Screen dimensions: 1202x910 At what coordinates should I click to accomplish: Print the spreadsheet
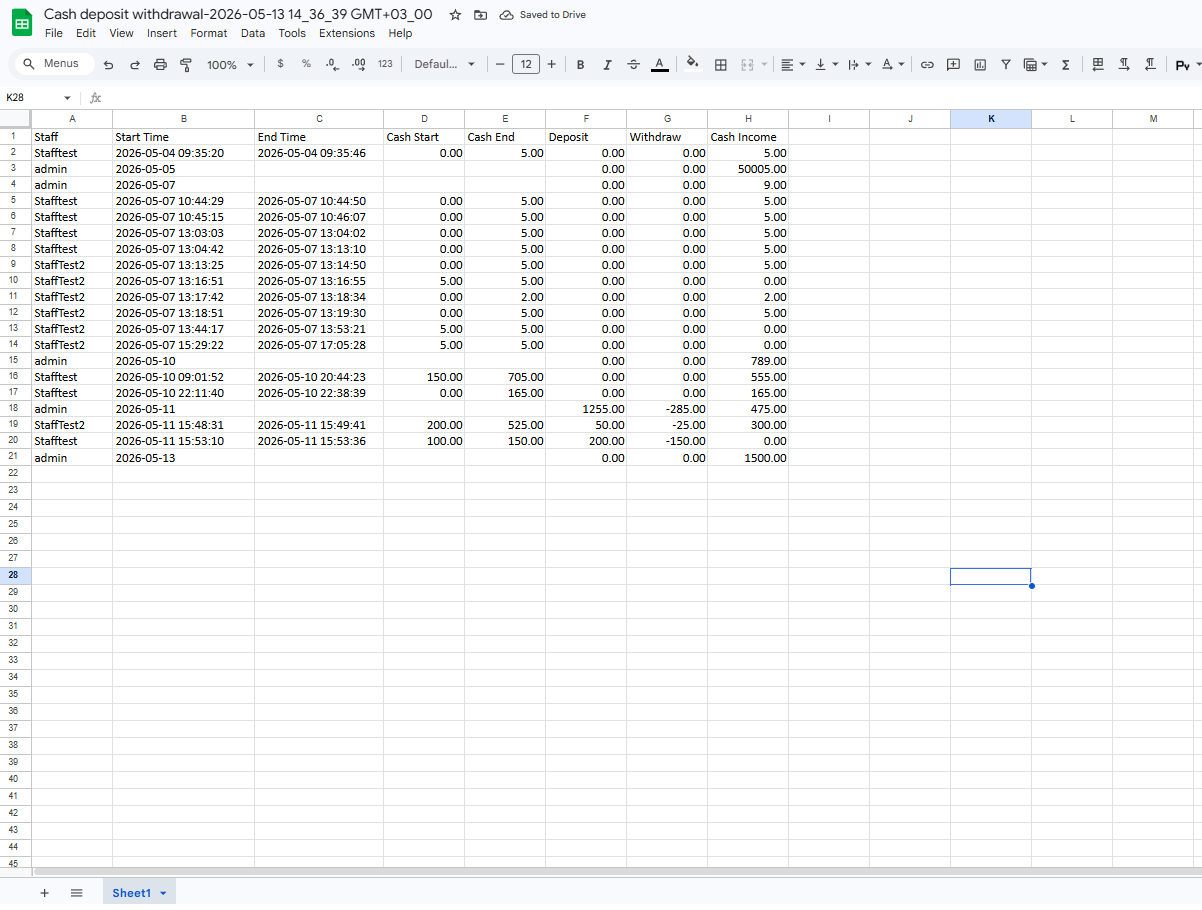coord(160,64)
